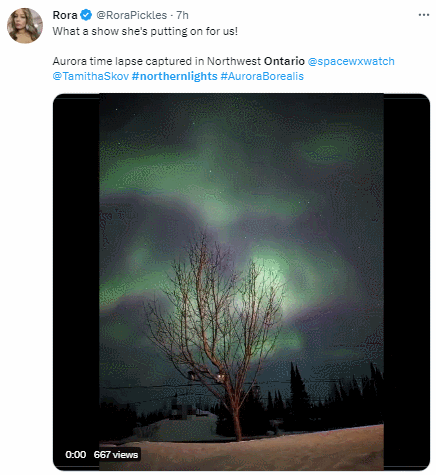
Task: Open the @RoraPickles handle
Action: (x=132, y=15)
